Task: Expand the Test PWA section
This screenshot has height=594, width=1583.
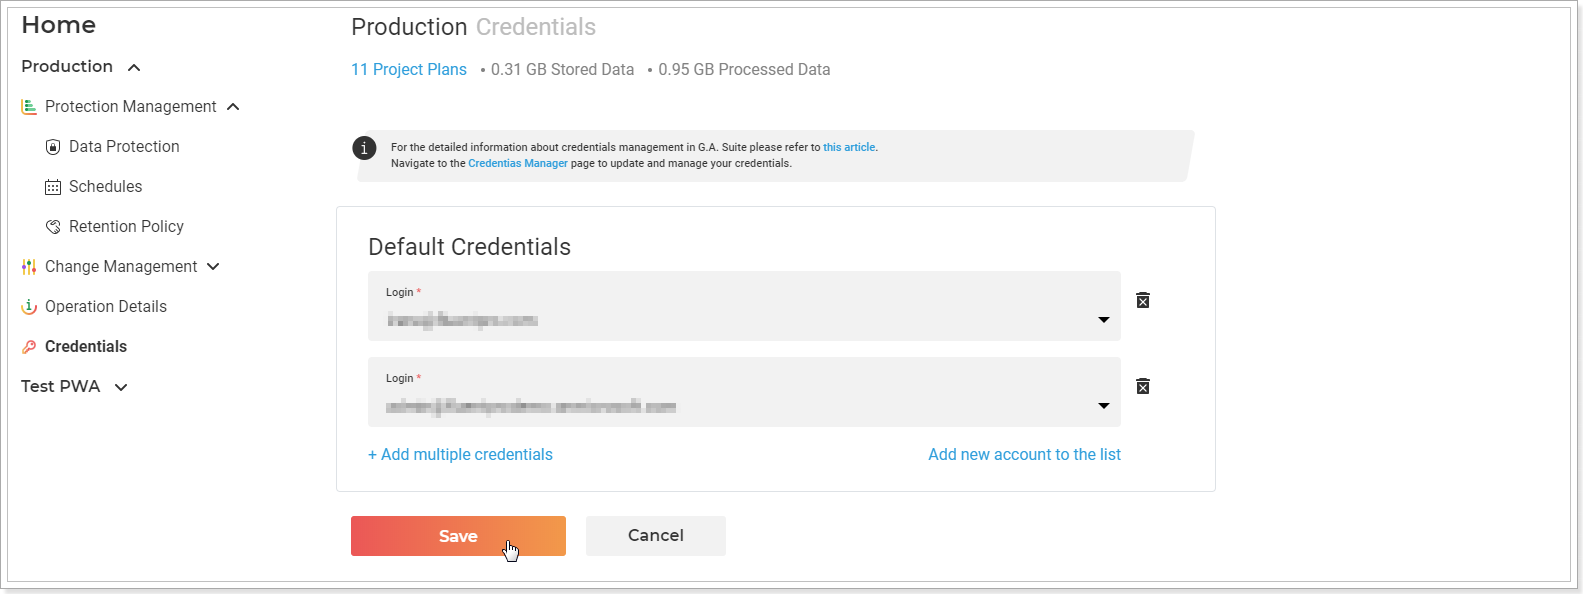Action: [x=121, y=387]
